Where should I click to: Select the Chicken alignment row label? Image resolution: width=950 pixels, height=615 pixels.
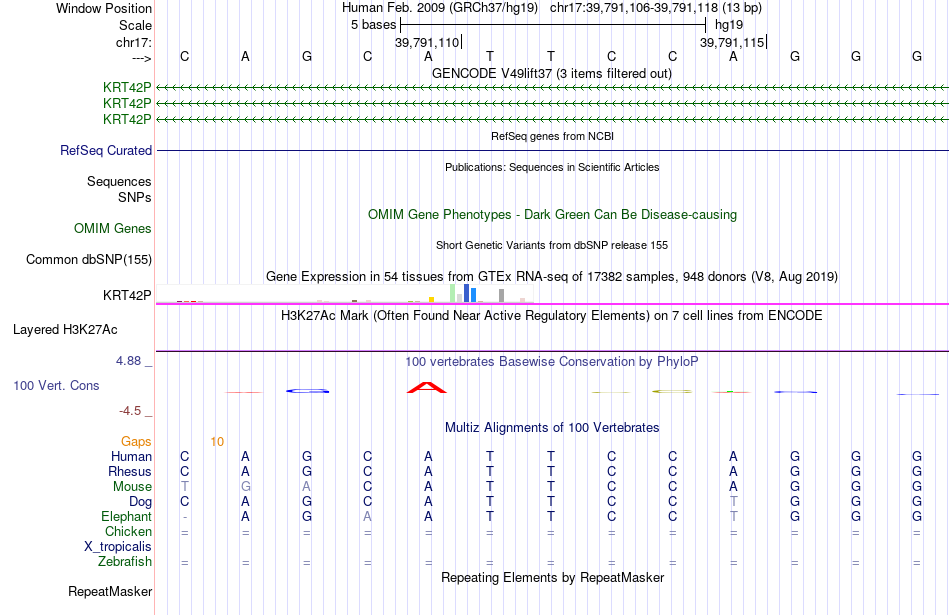128,531
